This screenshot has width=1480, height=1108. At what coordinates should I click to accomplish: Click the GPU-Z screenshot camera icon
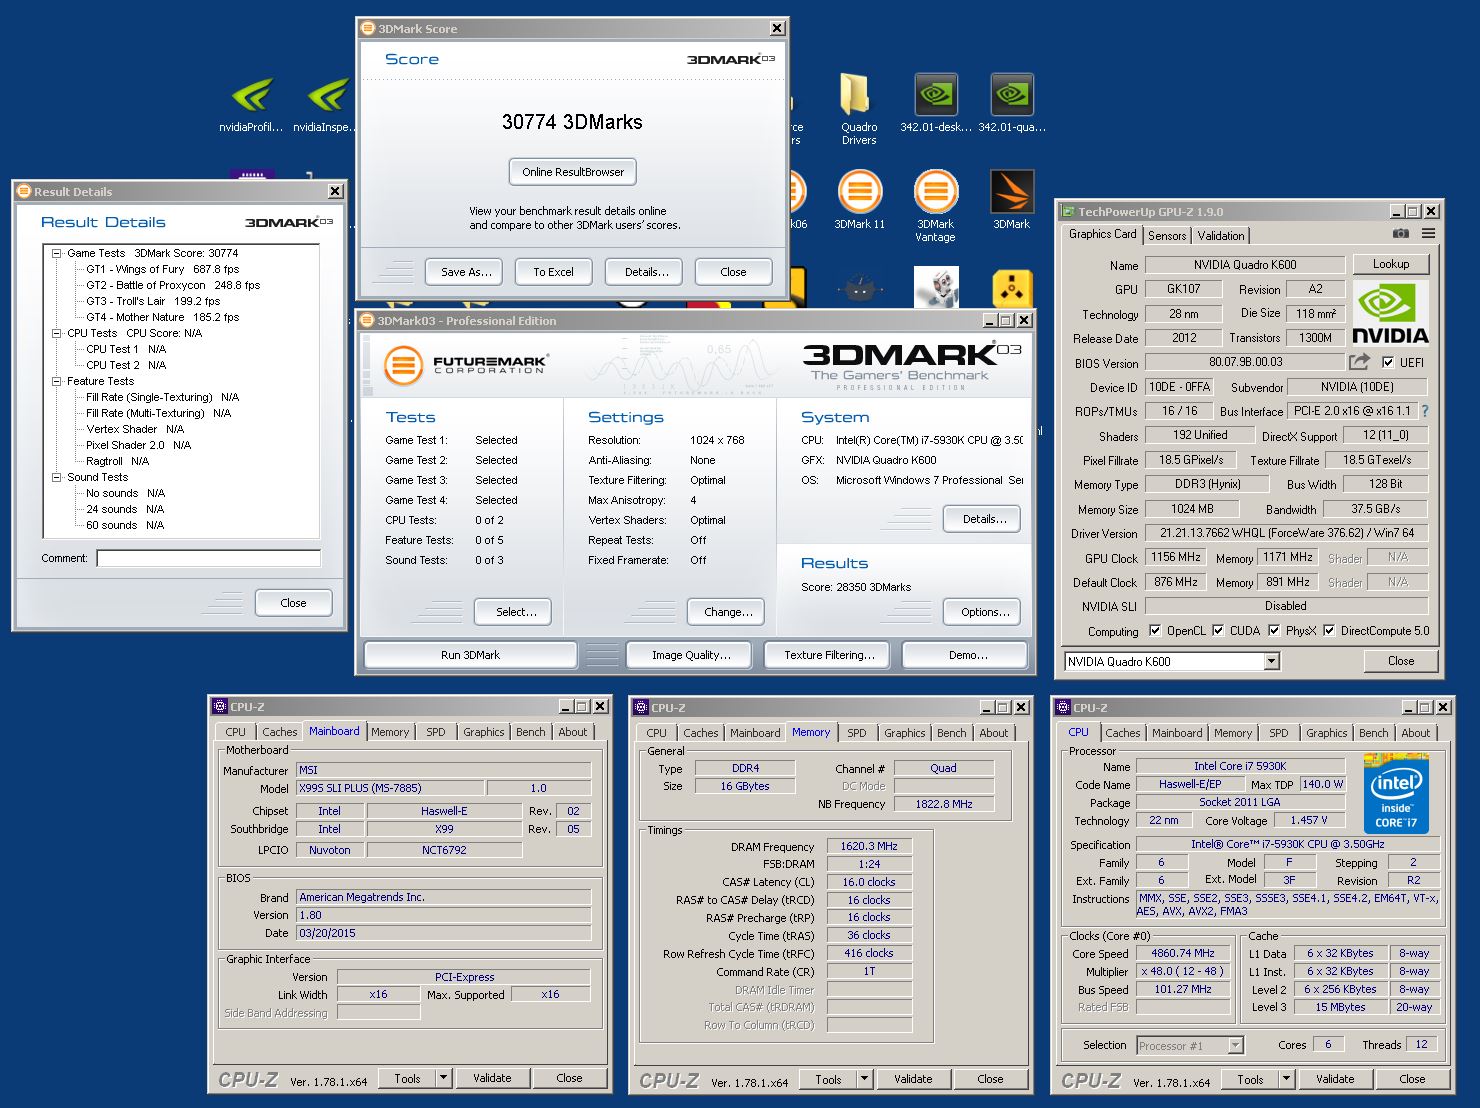[1401, 233]
